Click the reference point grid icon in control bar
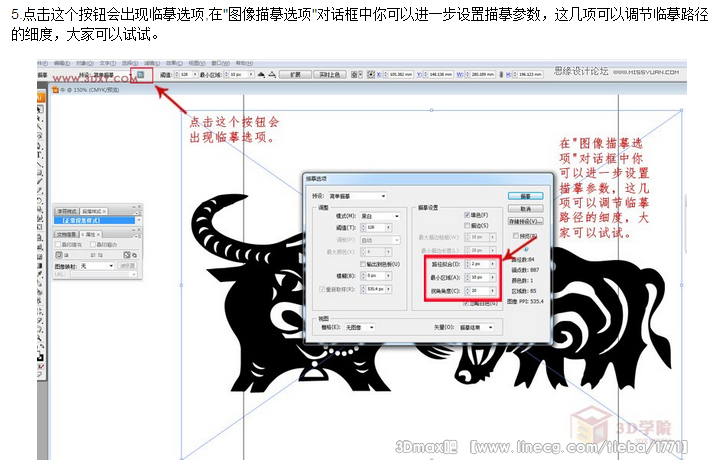 click(x=354, y=75)
